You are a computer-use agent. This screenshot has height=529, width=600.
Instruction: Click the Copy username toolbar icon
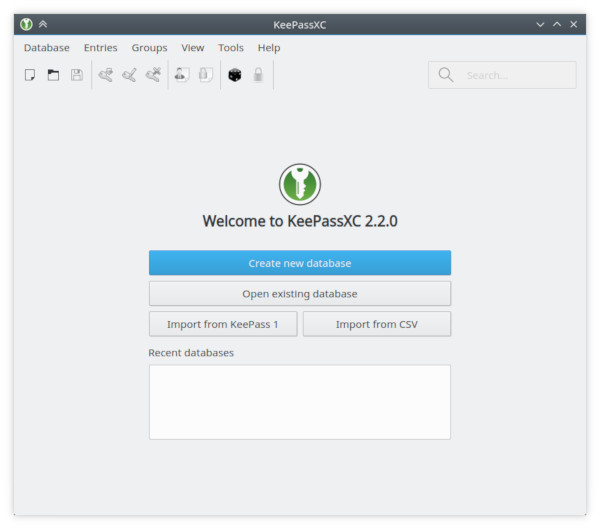182,75
